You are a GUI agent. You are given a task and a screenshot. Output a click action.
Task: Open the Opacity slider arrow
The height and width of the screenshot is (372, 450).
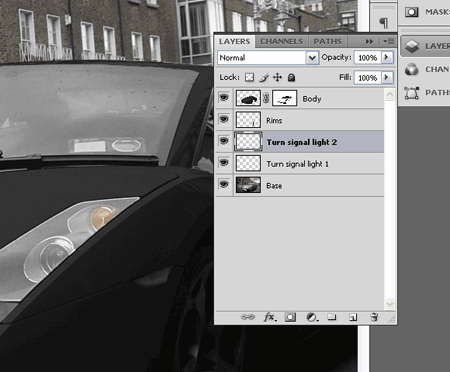tap(387, 57)
